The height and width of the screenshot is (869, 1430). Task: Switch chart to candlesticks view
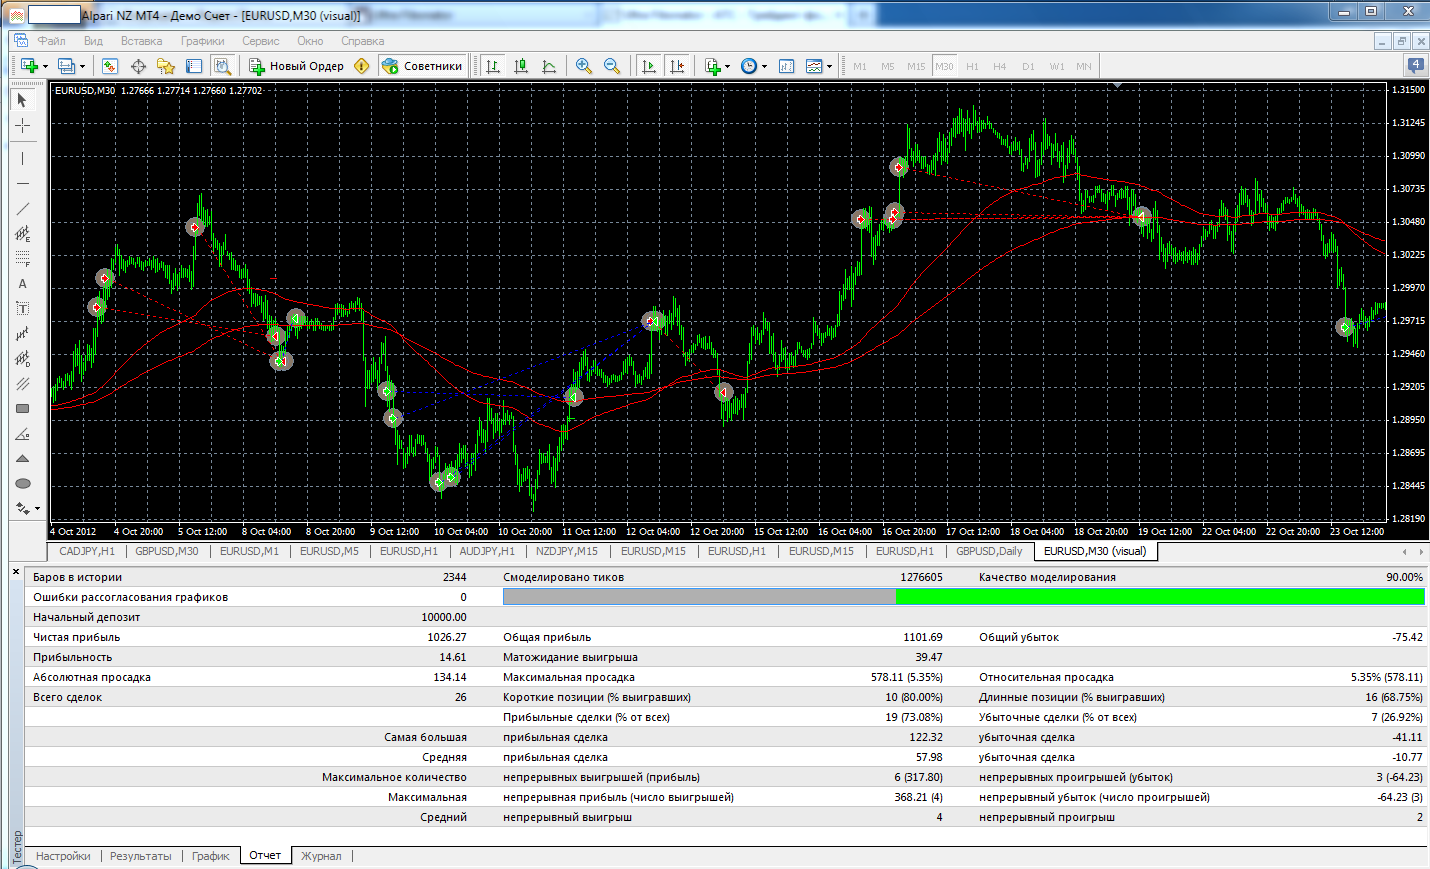(521, 66)
